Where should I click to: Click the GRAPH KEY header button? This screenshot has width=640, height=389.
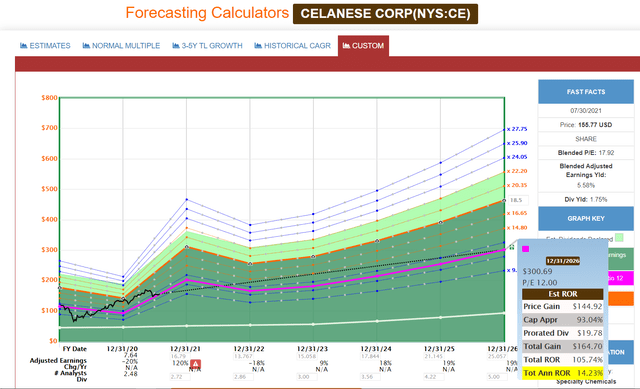(586, 218)
